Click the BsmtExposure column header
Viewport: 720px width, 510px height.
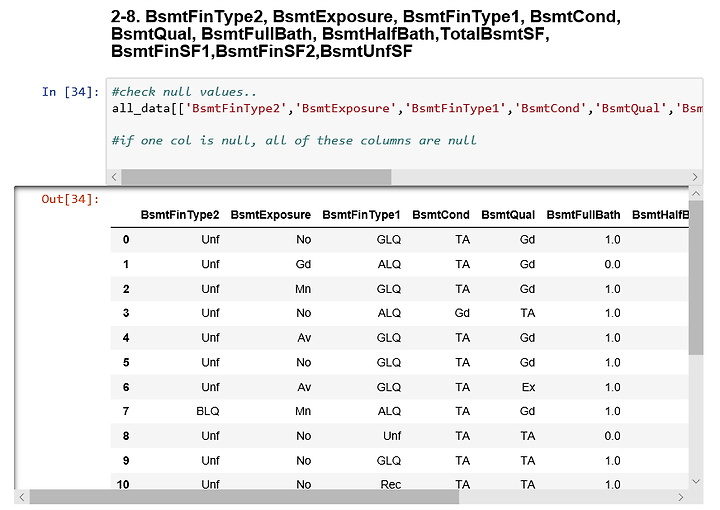[270, 215]
